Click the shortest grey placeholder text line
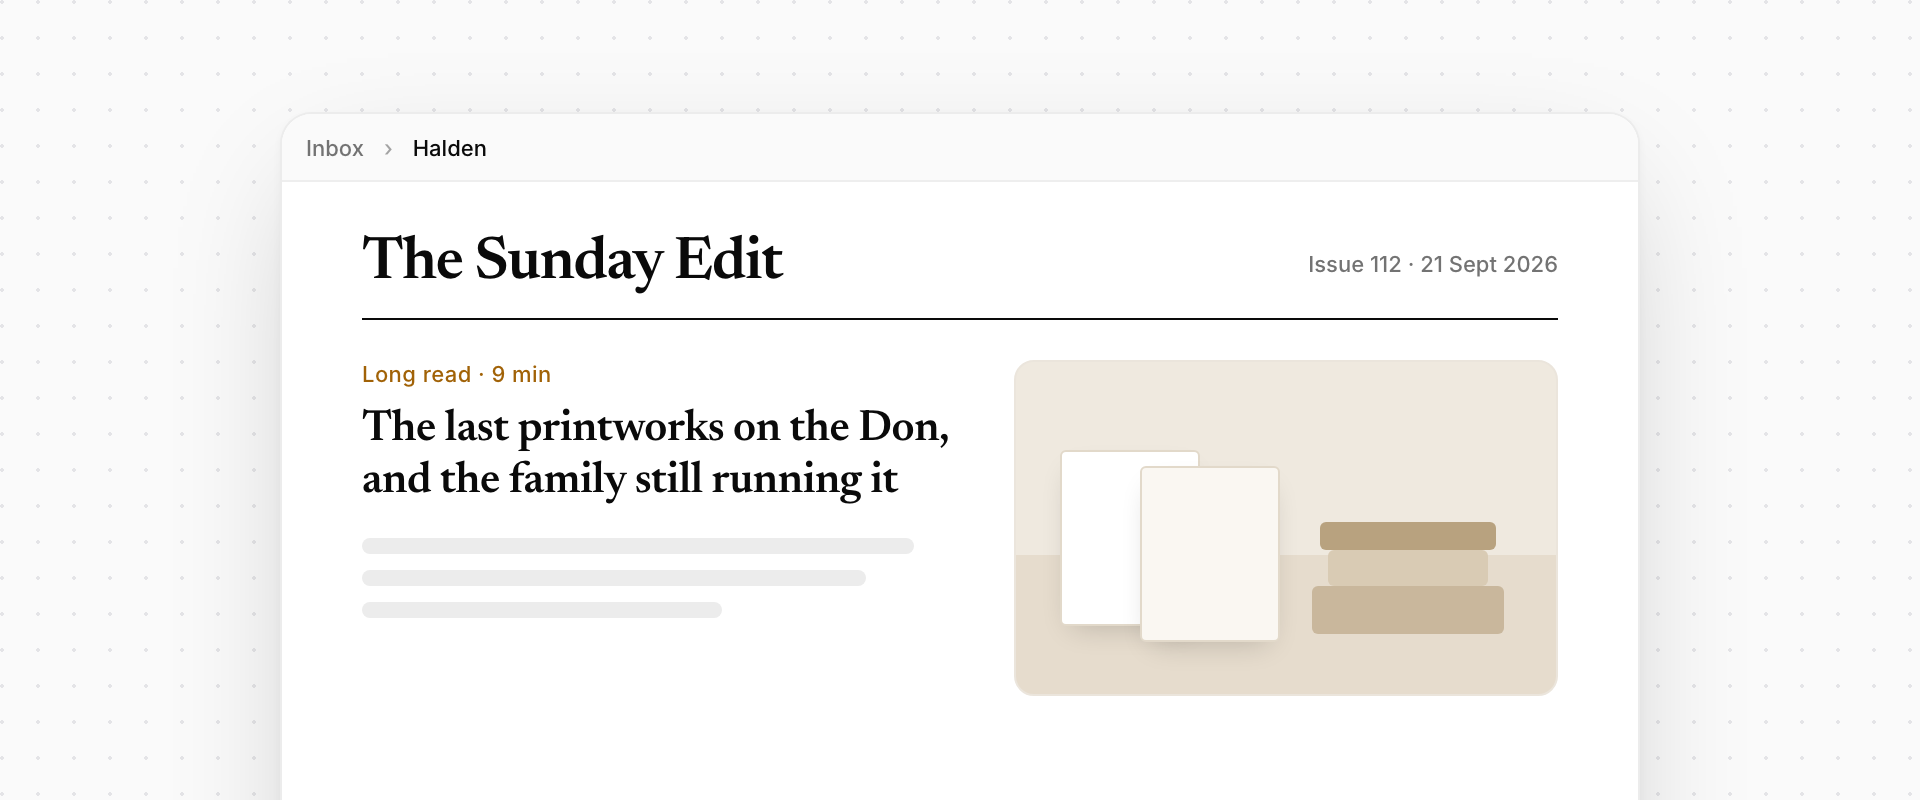The image size is (1920, 800). (x=542, y=610)
